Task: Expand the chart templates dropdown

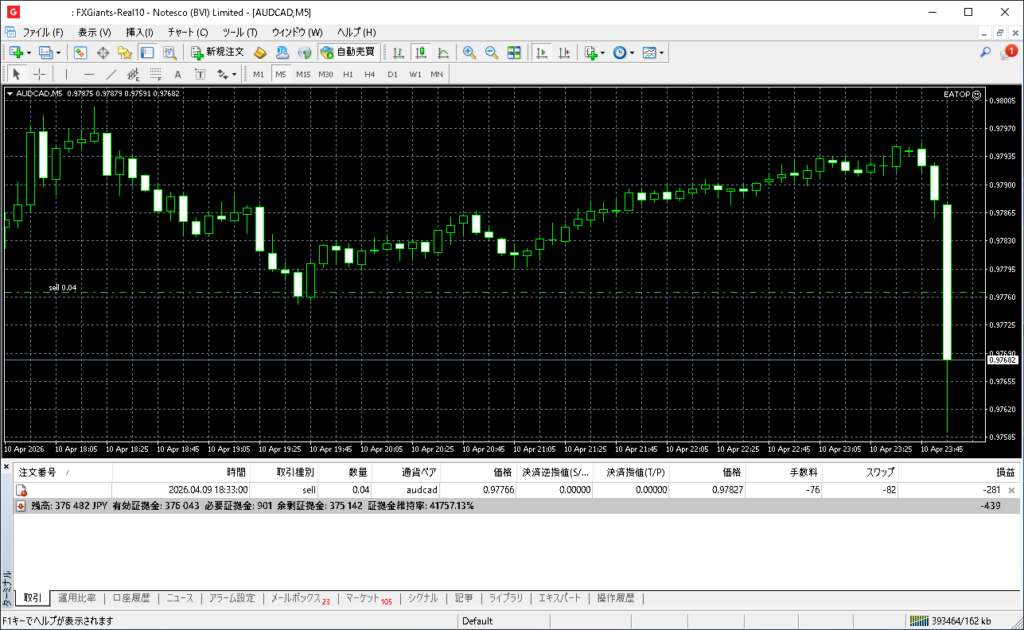Action: (661, 52)
